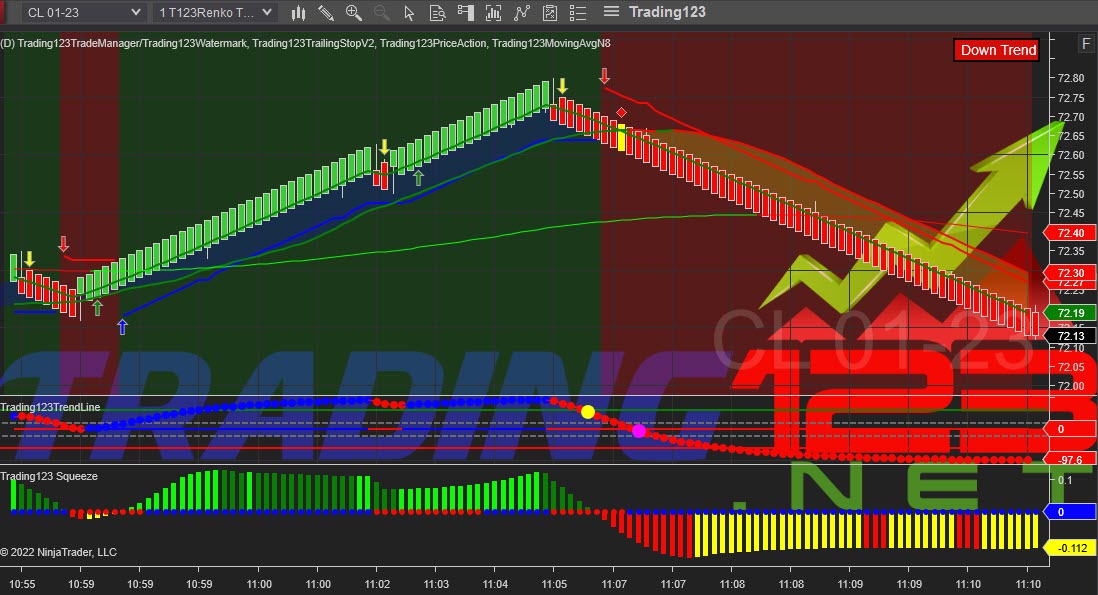Click the 11:05 time axis label
1098x595 pixels.
point(554,584)
